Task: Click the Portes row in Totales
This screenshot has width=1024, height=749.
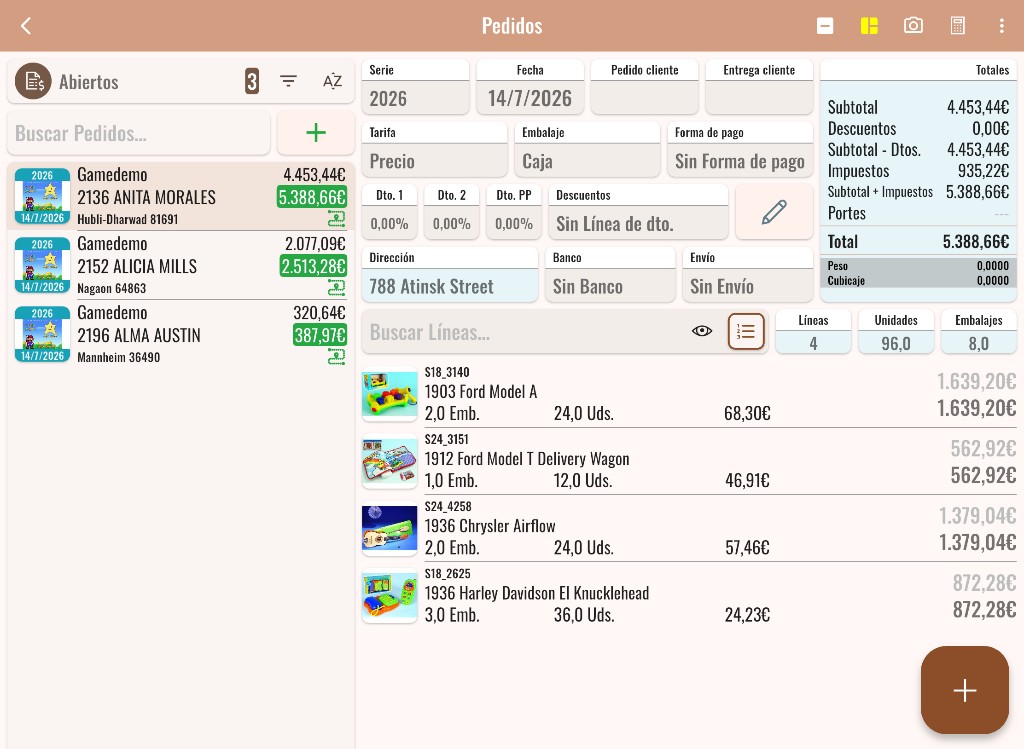Action: [x=918, y=214]
